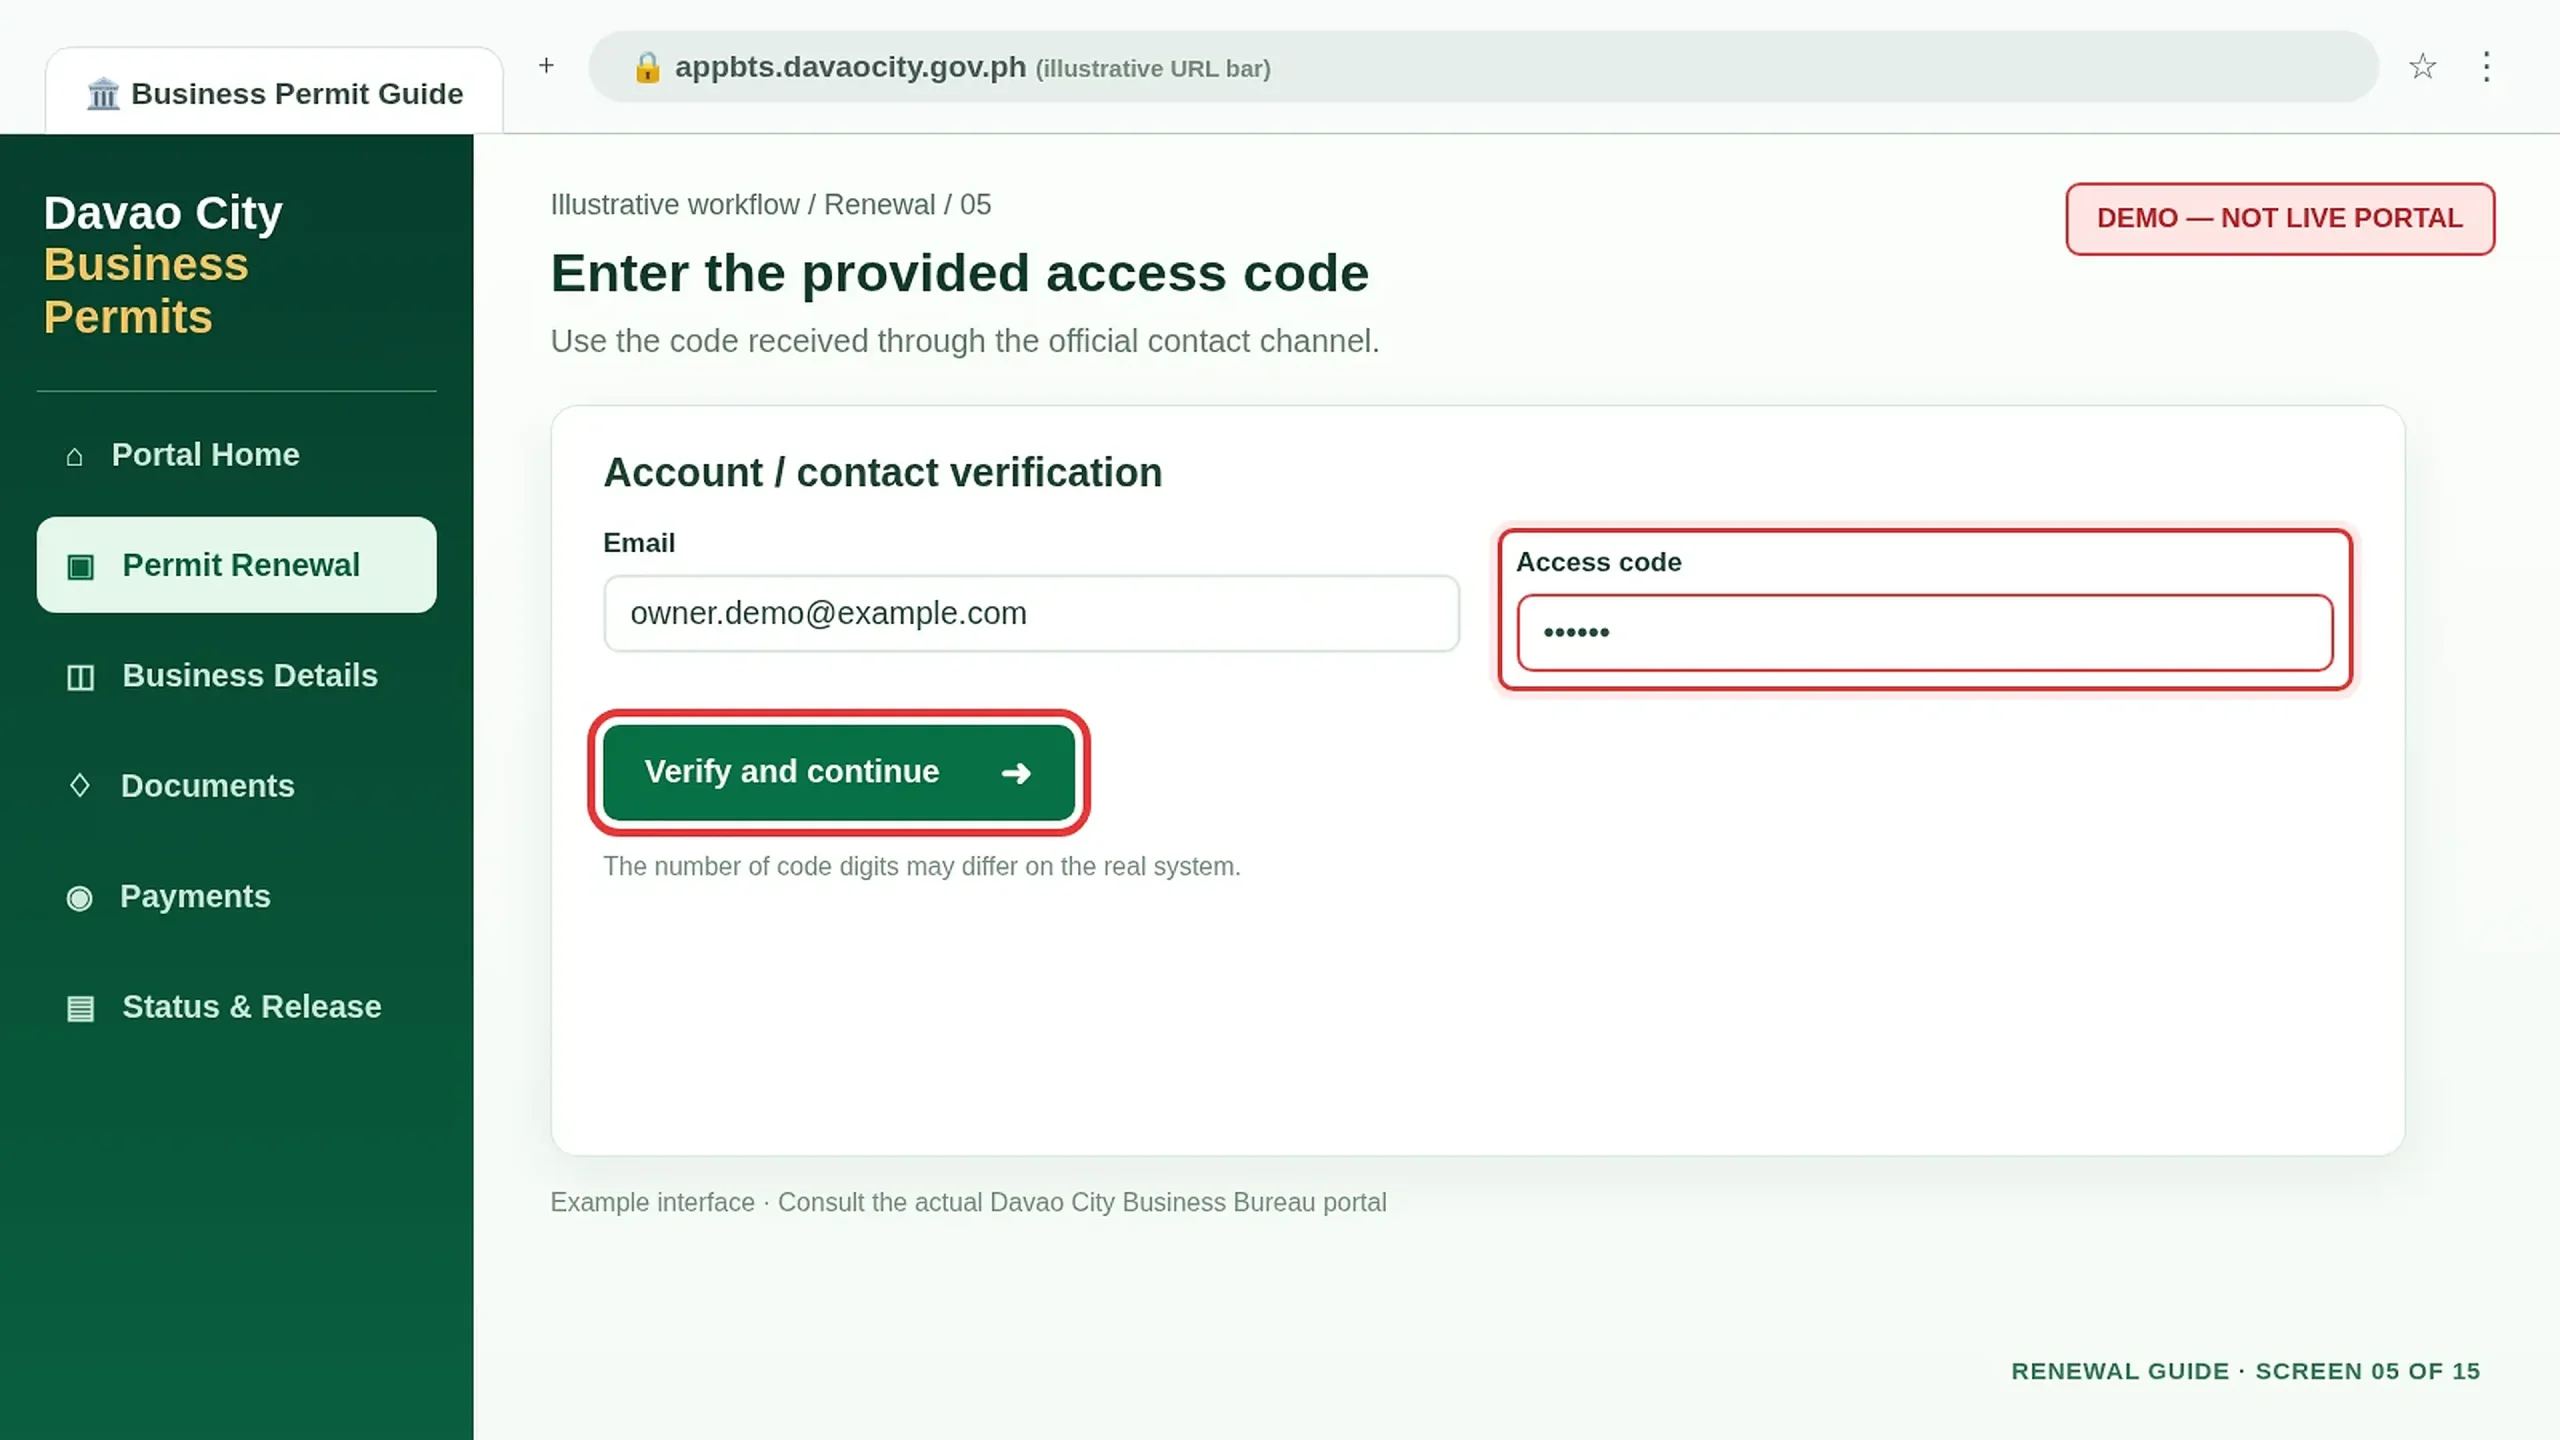Click the Payments circle icon

(79, 898)
